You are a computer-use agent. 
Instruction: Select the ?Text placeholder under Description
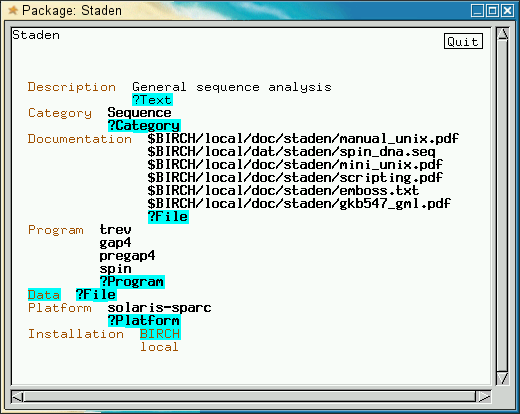tap(152, 100)
